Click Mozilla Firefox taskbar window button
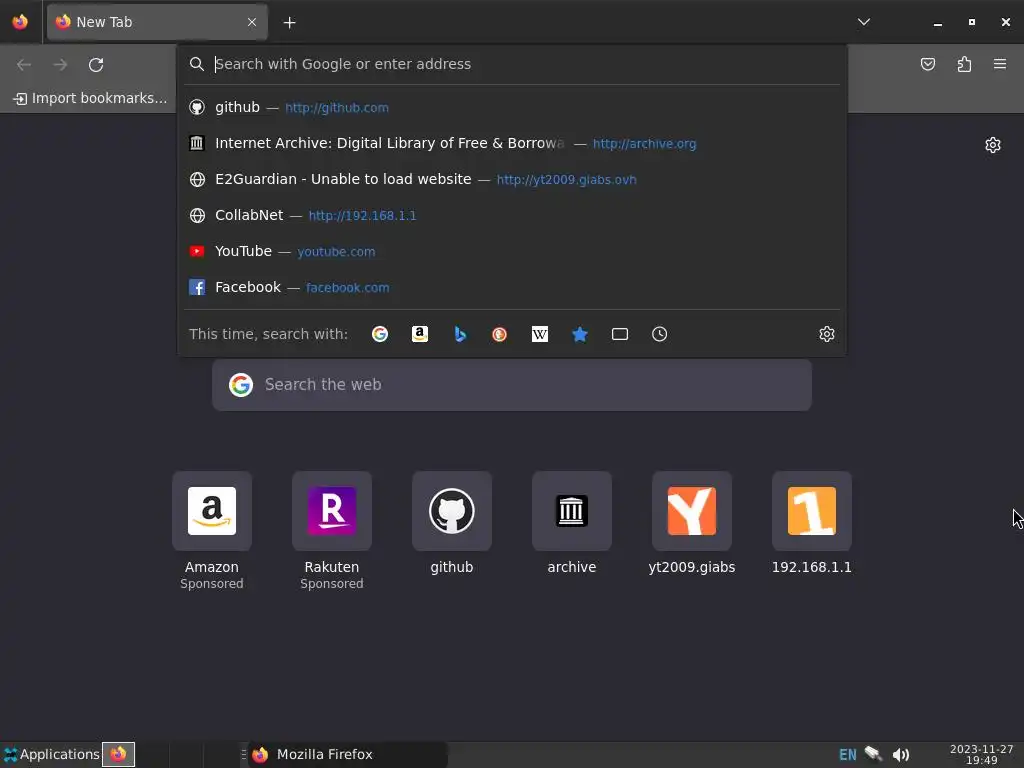 tap(347, 754)
